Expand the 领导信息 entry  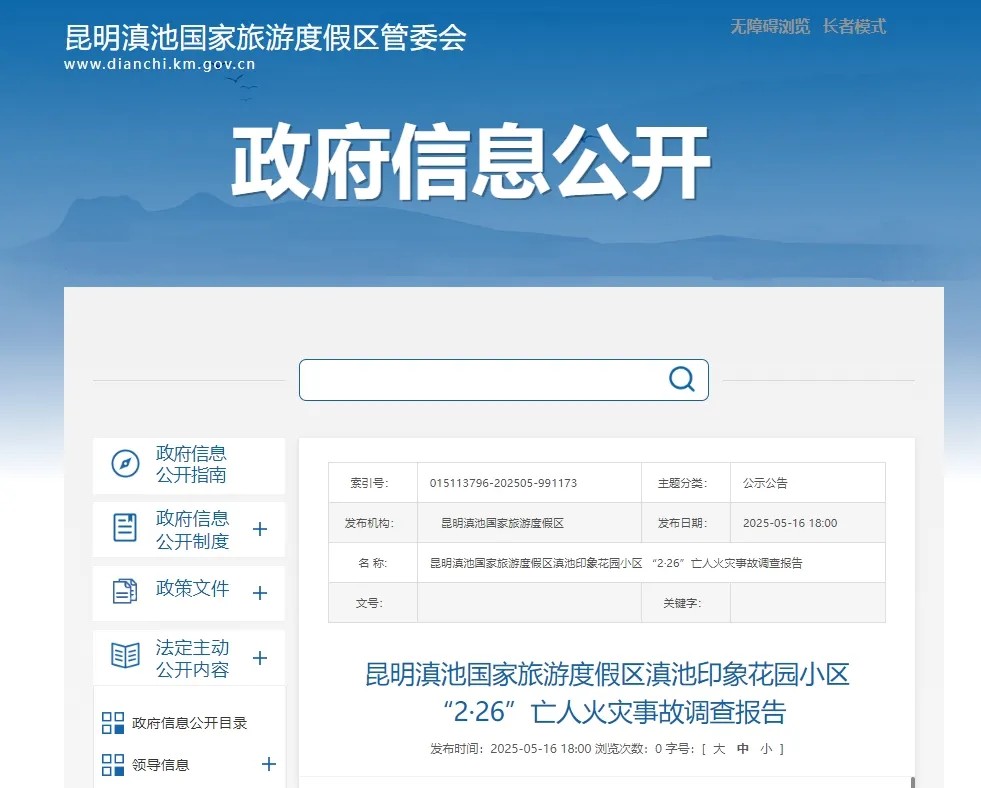pyautogui.click(x=268, y=764)
